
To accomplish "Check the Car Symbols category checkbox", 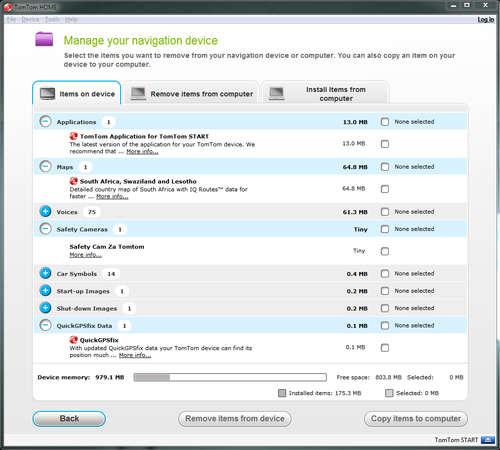I will 385,274.
